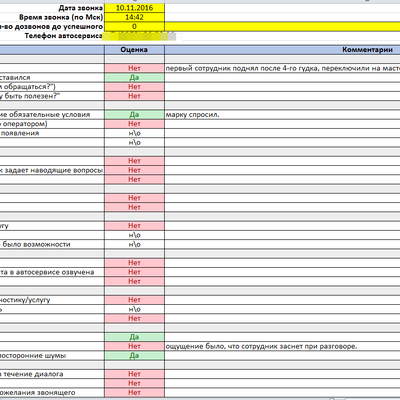The width and height of the screenshot is (400, 400).
Task: Click 'Нет' score beside 'ощущение было' comment
Action: click(134, 346)
